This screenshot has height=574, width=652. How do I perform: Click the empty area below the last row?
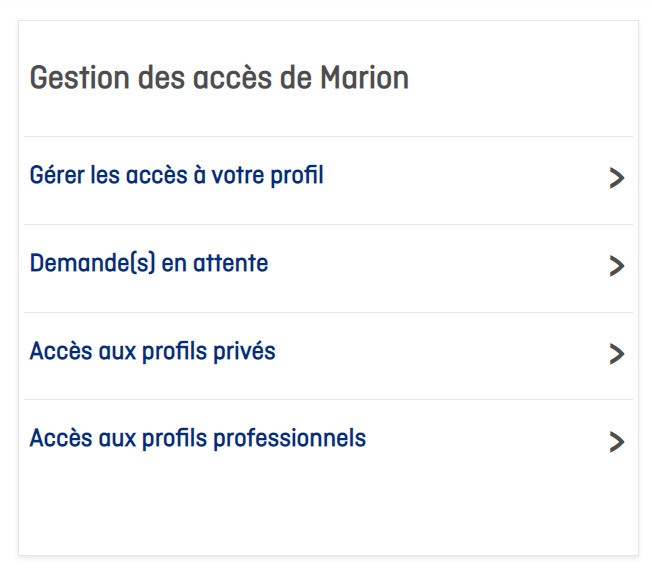coord(328,510)
